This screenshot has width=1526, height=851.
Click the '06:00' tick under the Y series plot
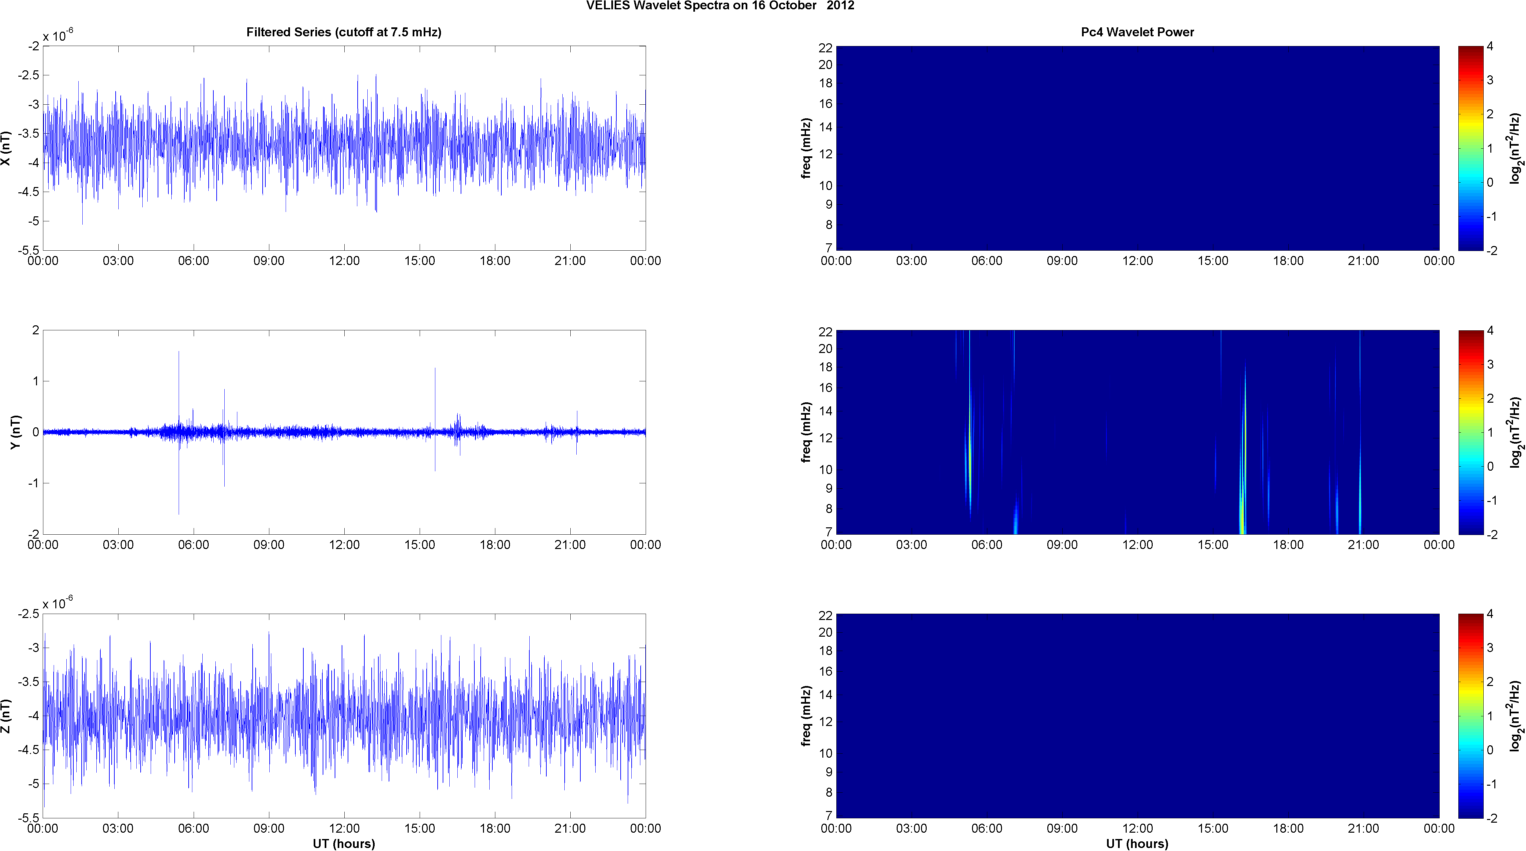tap(193, 545)
